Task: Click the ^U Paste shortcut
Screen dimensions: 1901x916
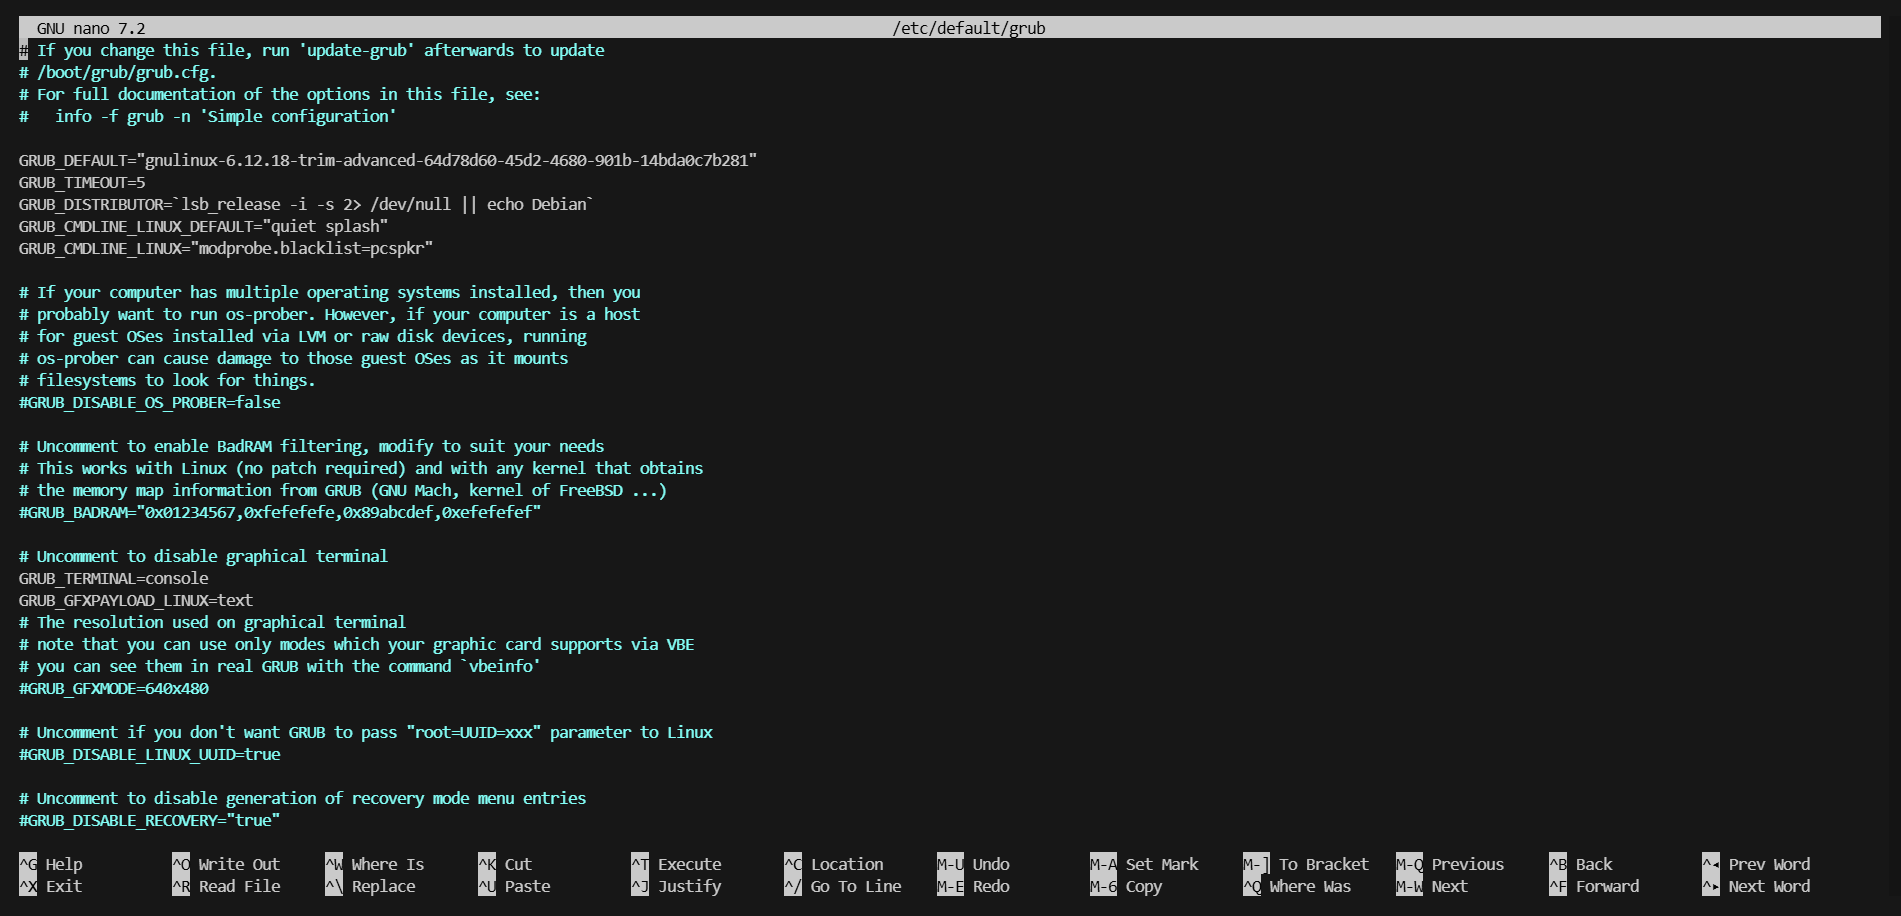Action: pyautogui.click(x=514, y=886)
